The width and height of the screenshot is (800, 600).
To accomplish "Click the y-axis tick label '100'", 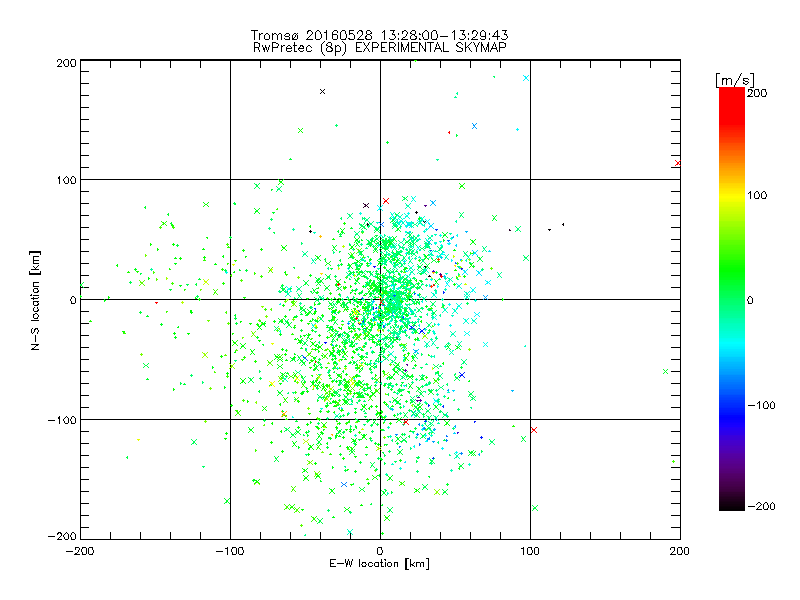I will (66, 180).
